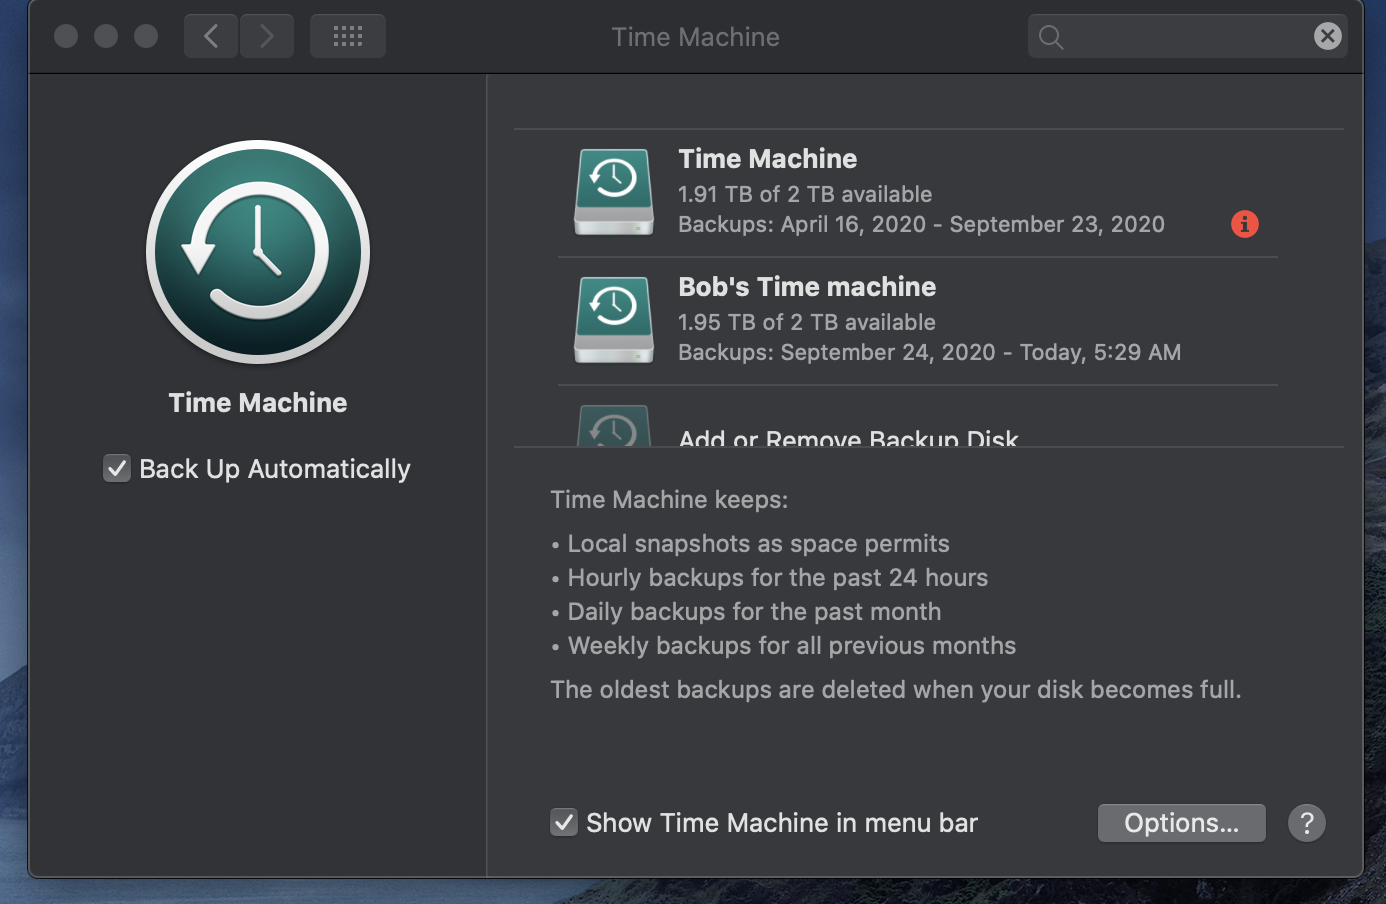
Task: Show all preferences with grid icon
Action: tap(347, 37)
